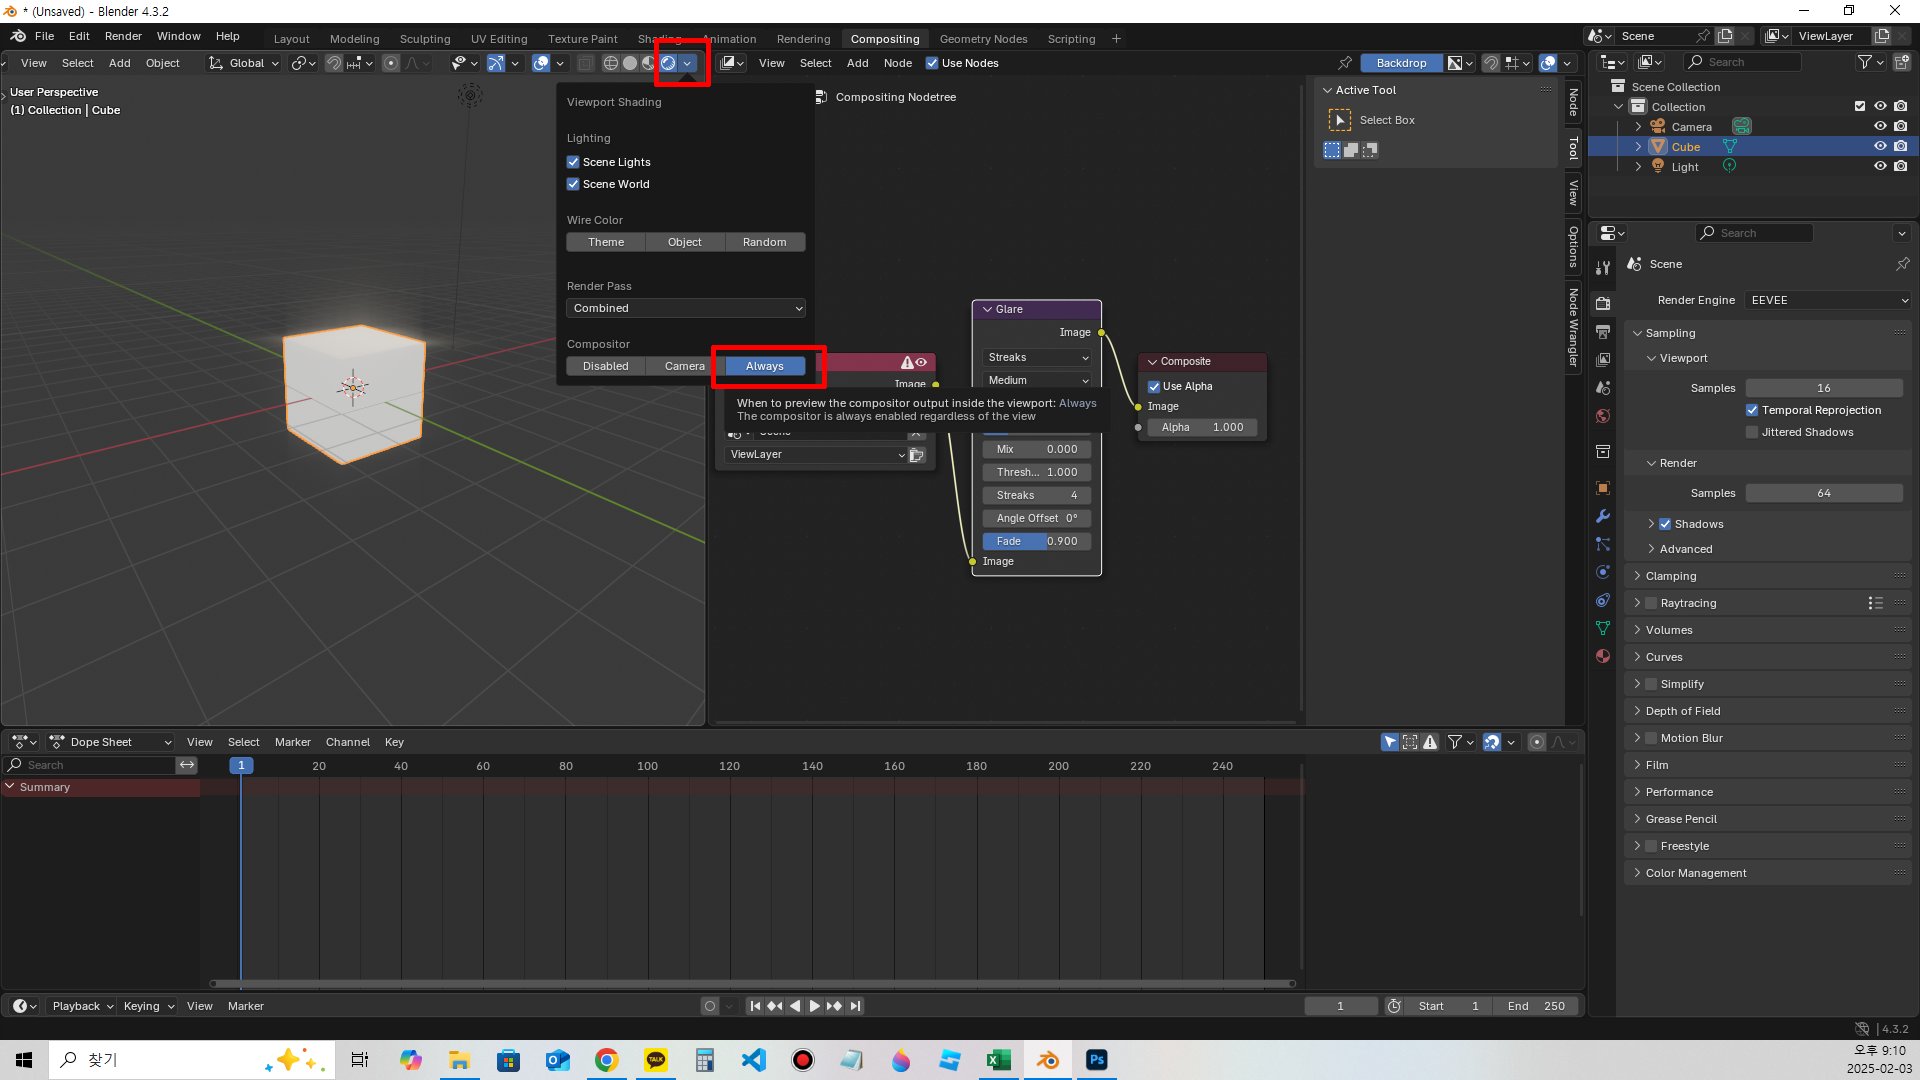Pin the Scene properties context
This screenshot has width=1920, height=1080.
pyautogui.click(x=1902, y=264)
